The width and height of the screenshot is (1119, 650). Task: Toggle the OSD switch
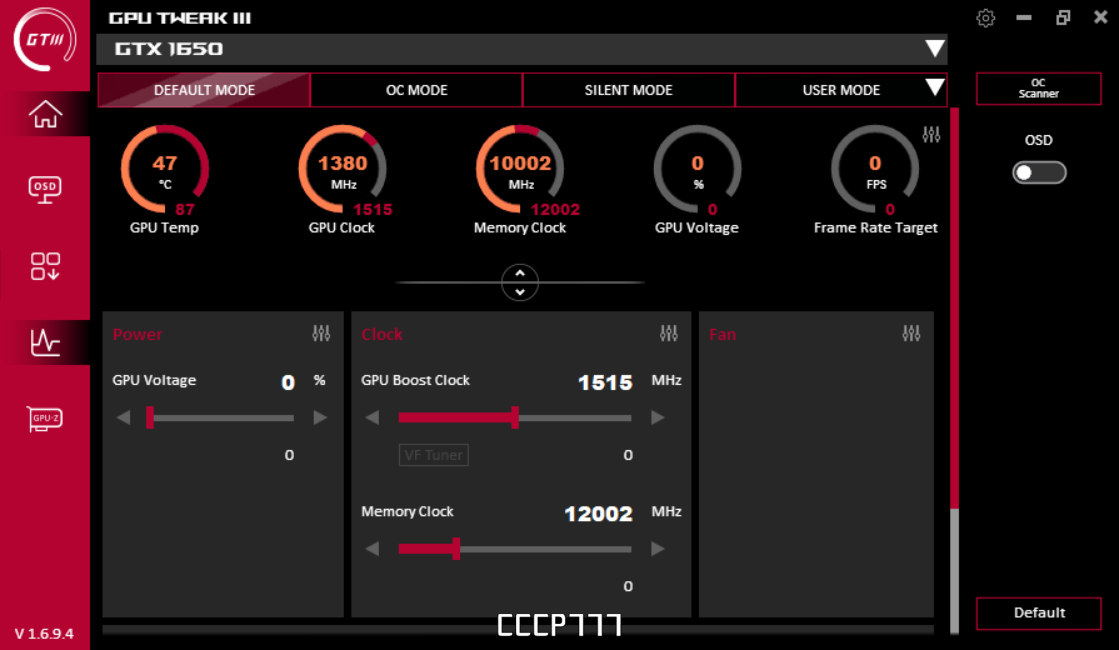click(1039, 173)
